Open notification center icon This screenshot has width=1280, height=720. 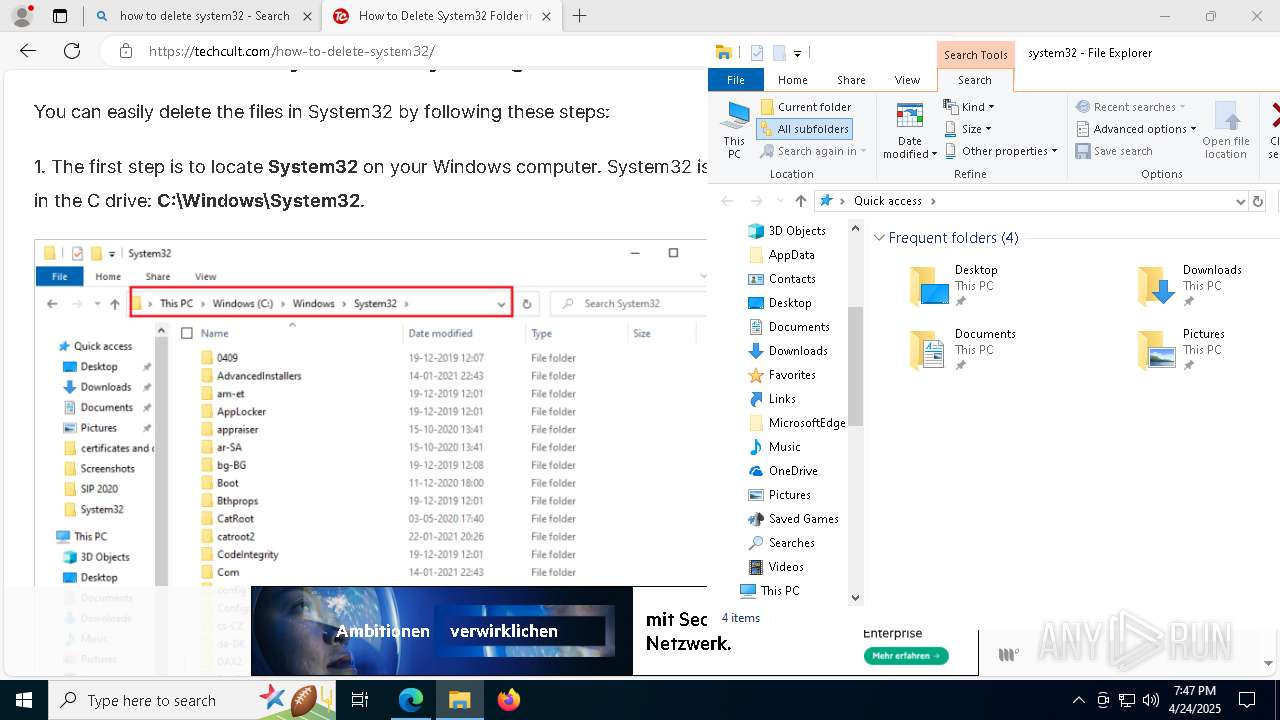[1247, 700]
